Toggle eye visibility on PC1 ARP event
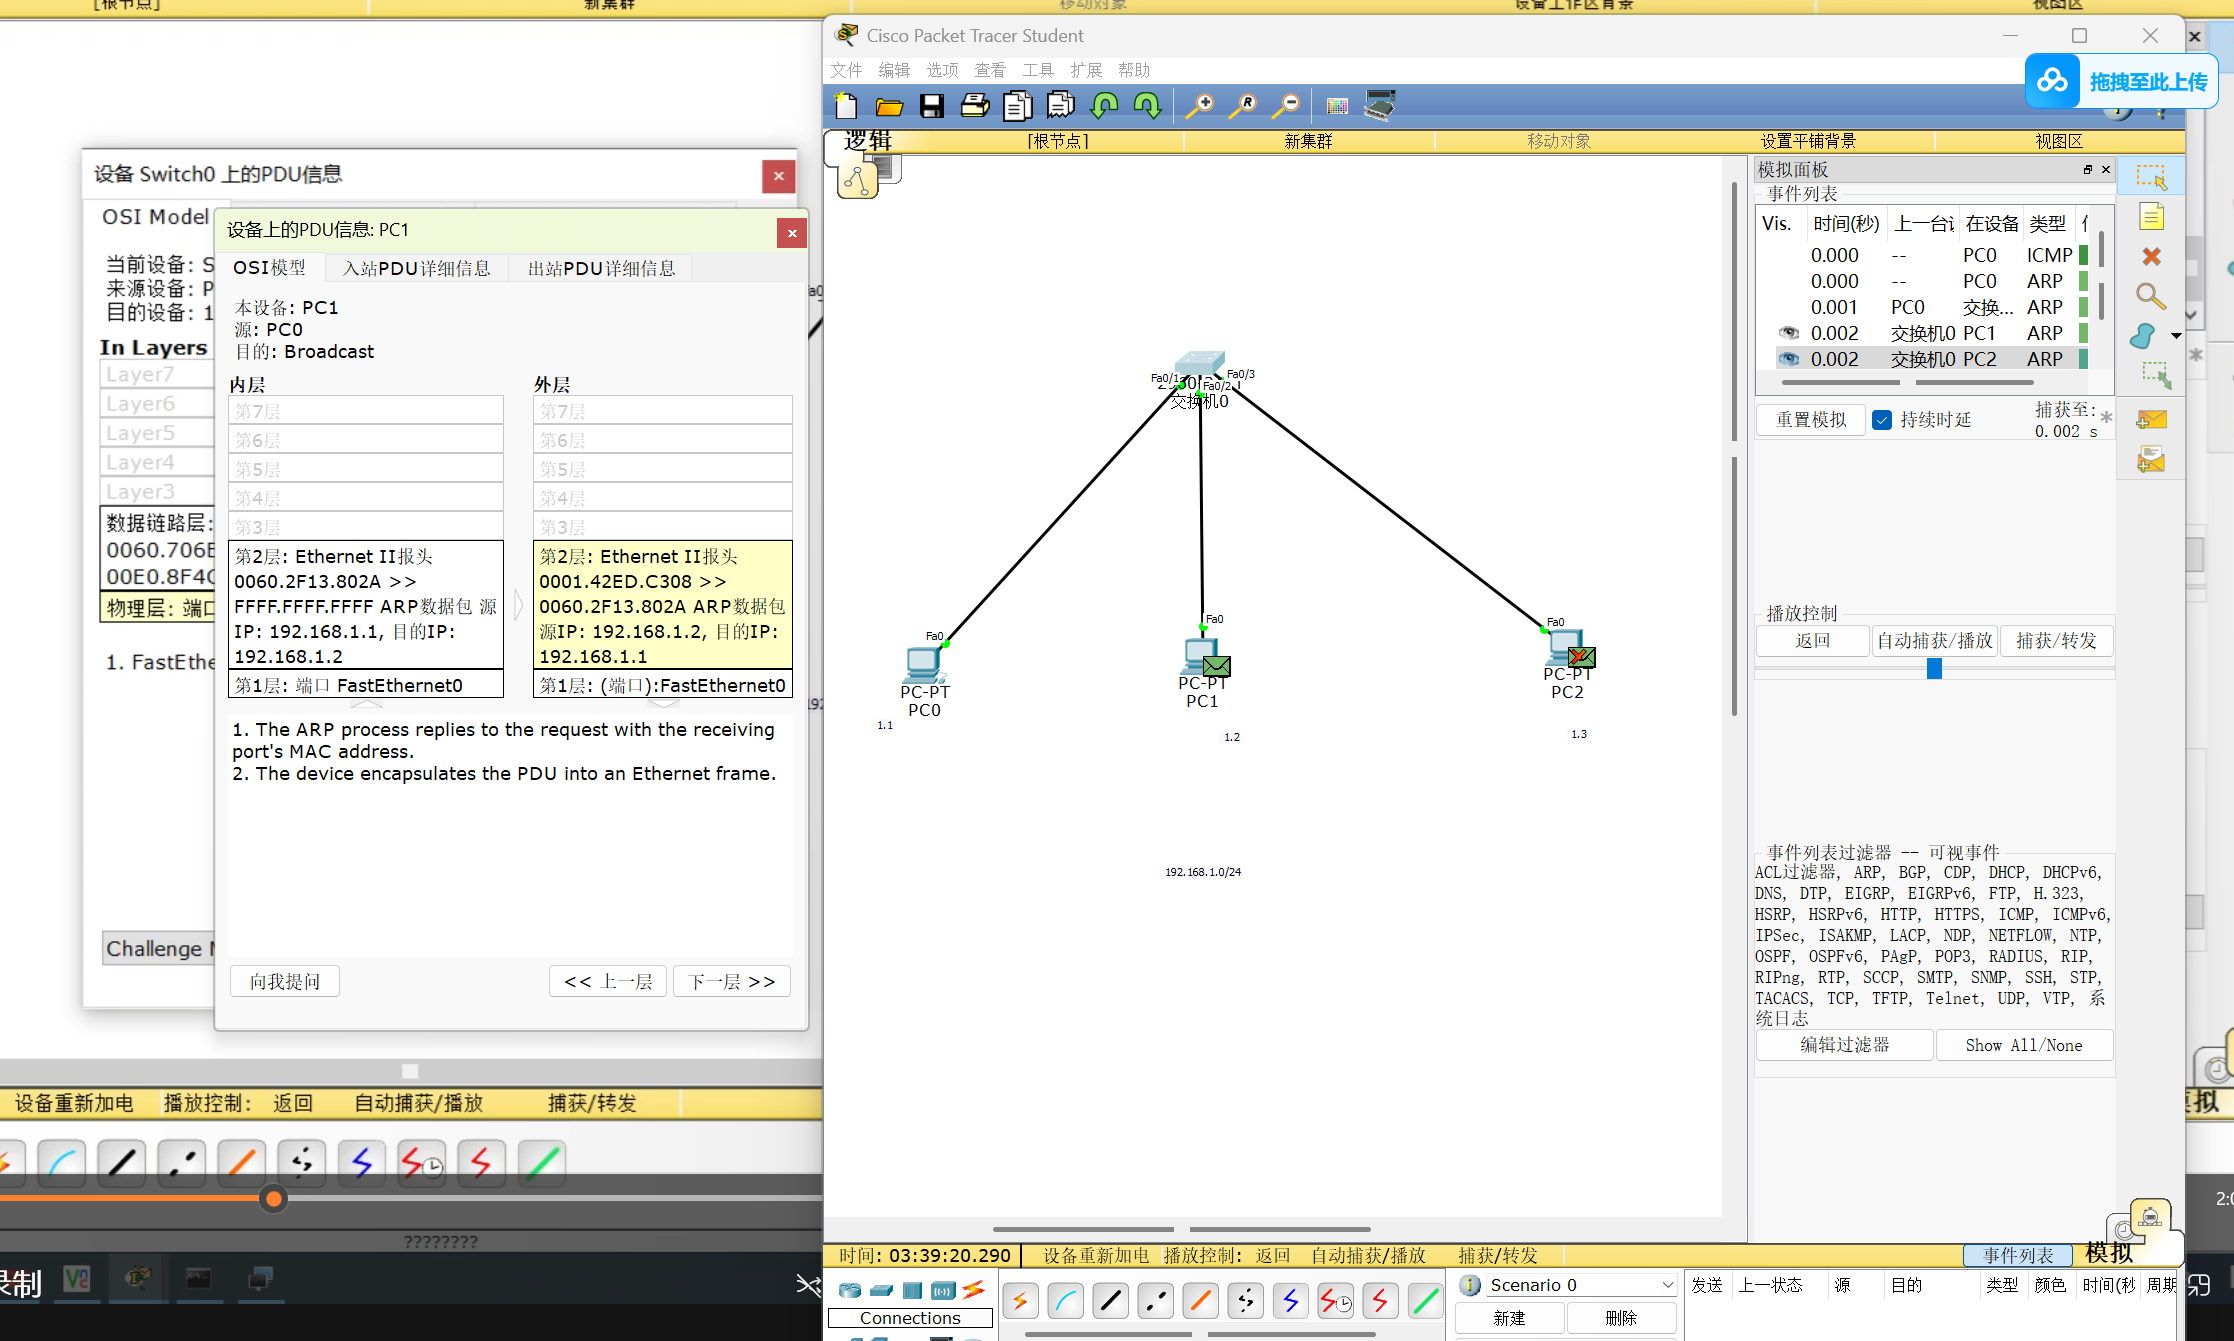 click(1789, 333)
